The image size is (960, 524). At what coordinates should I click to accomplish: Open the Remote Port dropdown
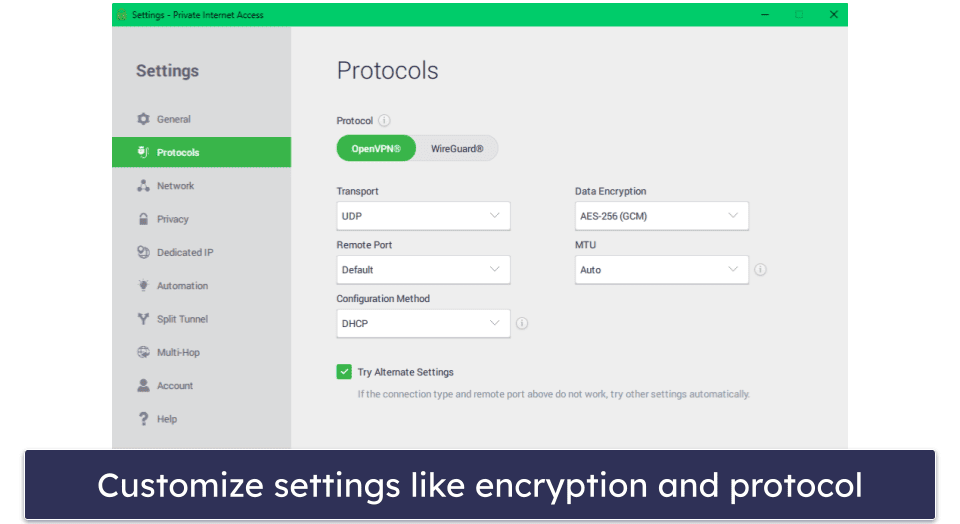(x=423, y=270)
